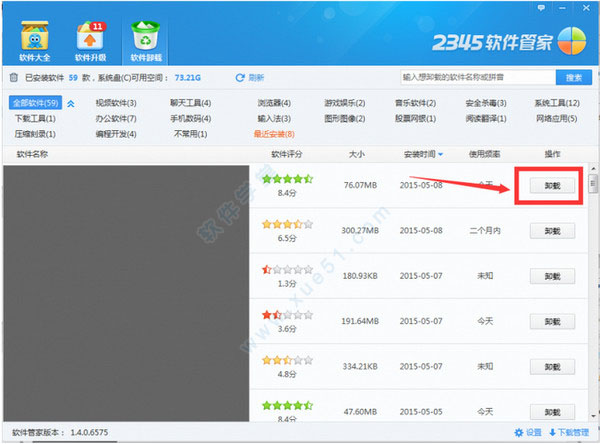The image size is (600, 444).
Task: Sort by 安装时间 dropdown arrow
Action: [440, 154]
